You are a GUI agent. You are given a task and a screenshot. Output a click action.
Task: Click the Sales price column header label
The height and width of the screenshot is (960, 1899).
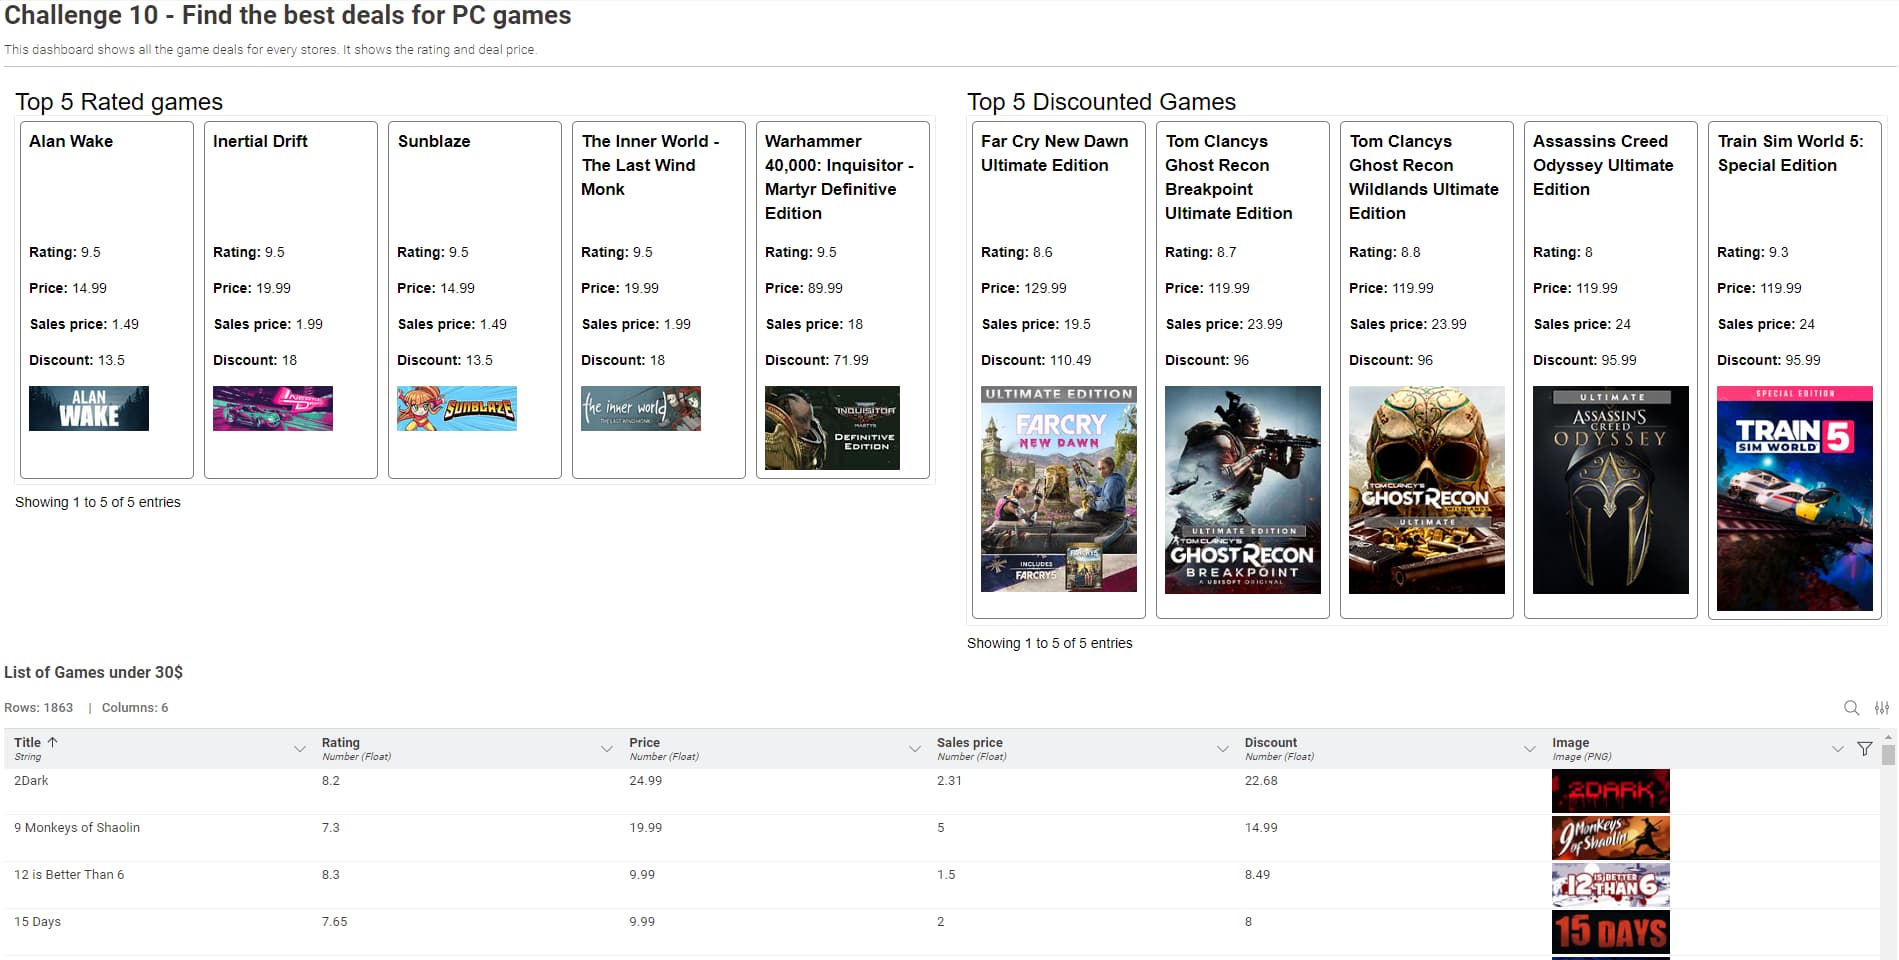[x=969, y=742]
